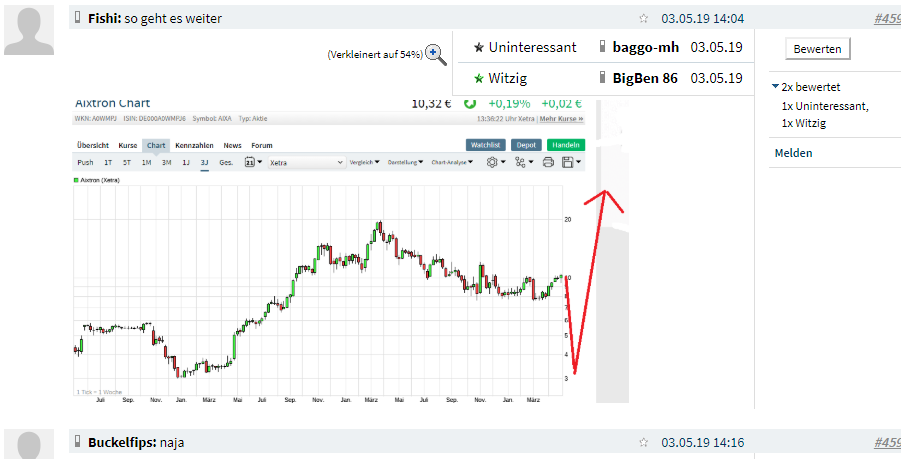Click the Mehr Kurse link in the chart
901x459 pixels.
(x=561, y=119)
